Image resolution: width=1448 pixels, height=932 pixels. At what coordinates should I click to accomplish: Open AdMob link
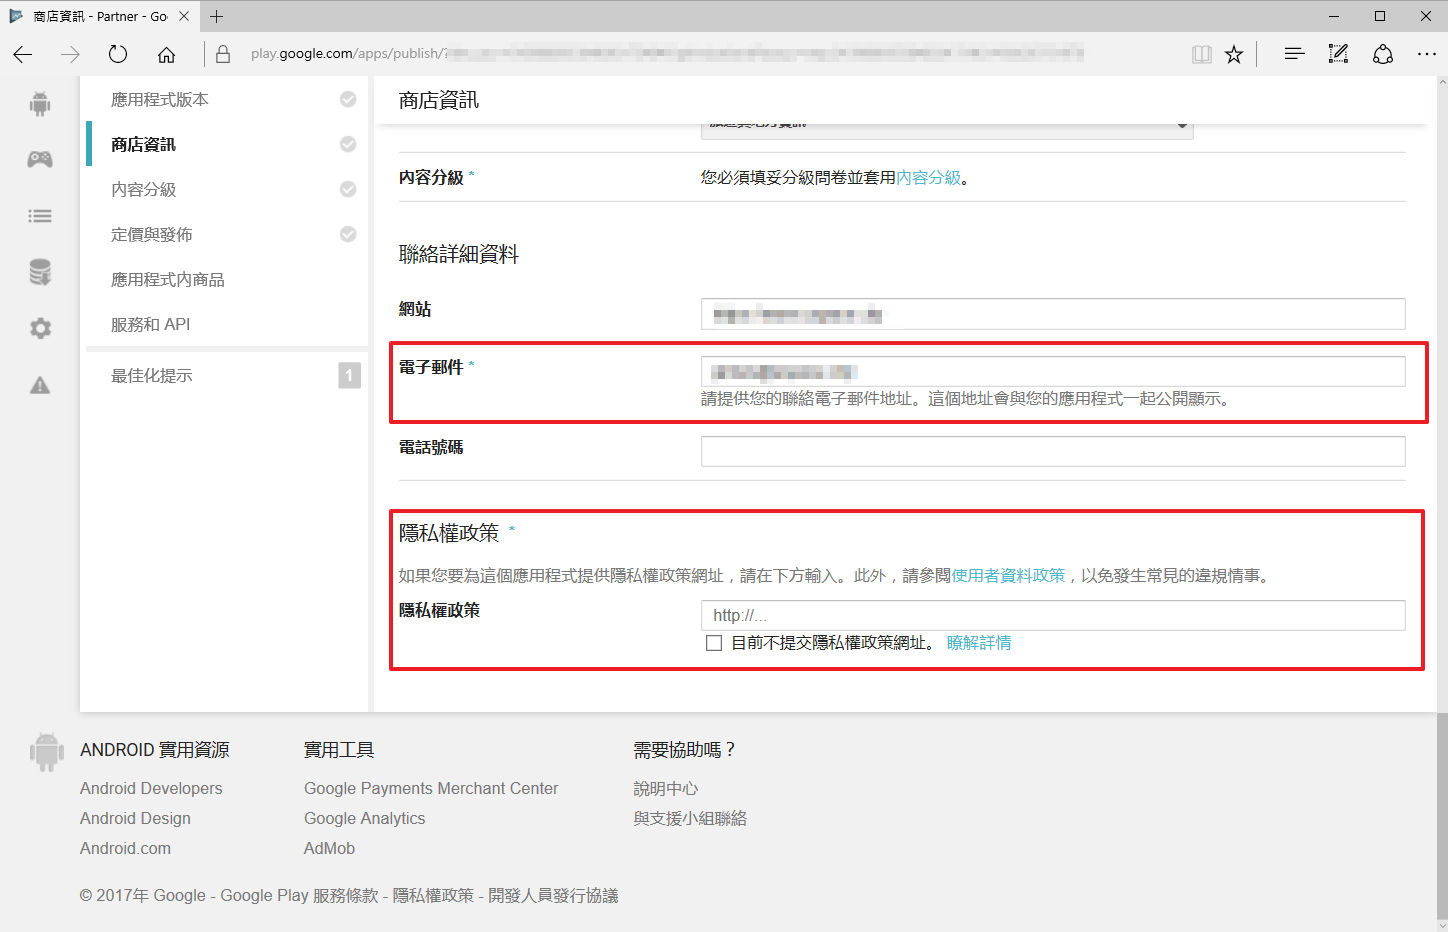pos(329,848)
